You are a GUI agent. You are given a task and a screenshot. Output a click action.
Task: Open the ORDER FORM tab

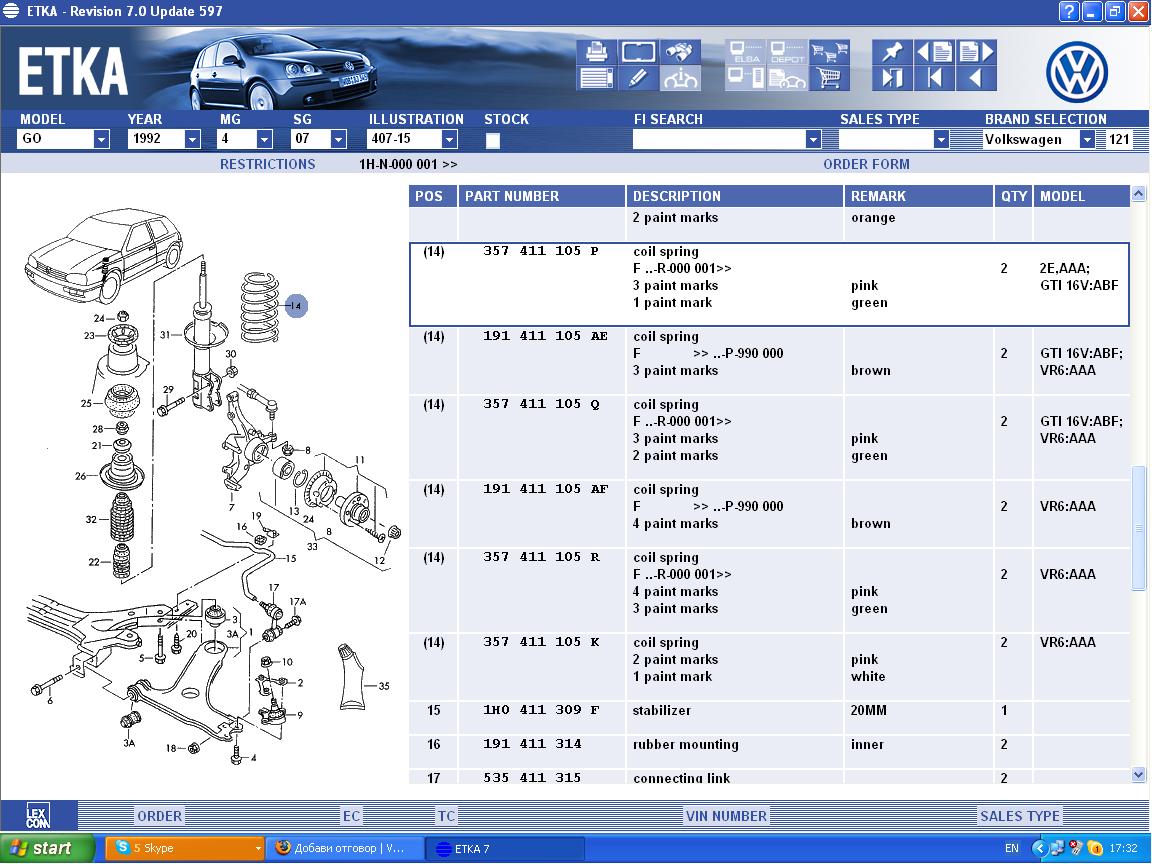[x=866, y=164]
